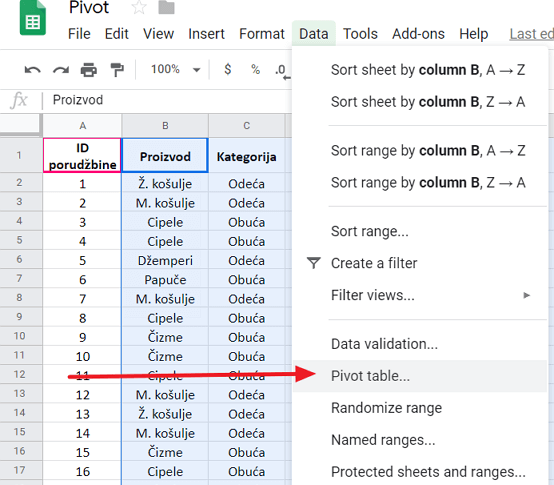Click the Last edit link
The width and height of the screenshot is (554, 485).
531,34
